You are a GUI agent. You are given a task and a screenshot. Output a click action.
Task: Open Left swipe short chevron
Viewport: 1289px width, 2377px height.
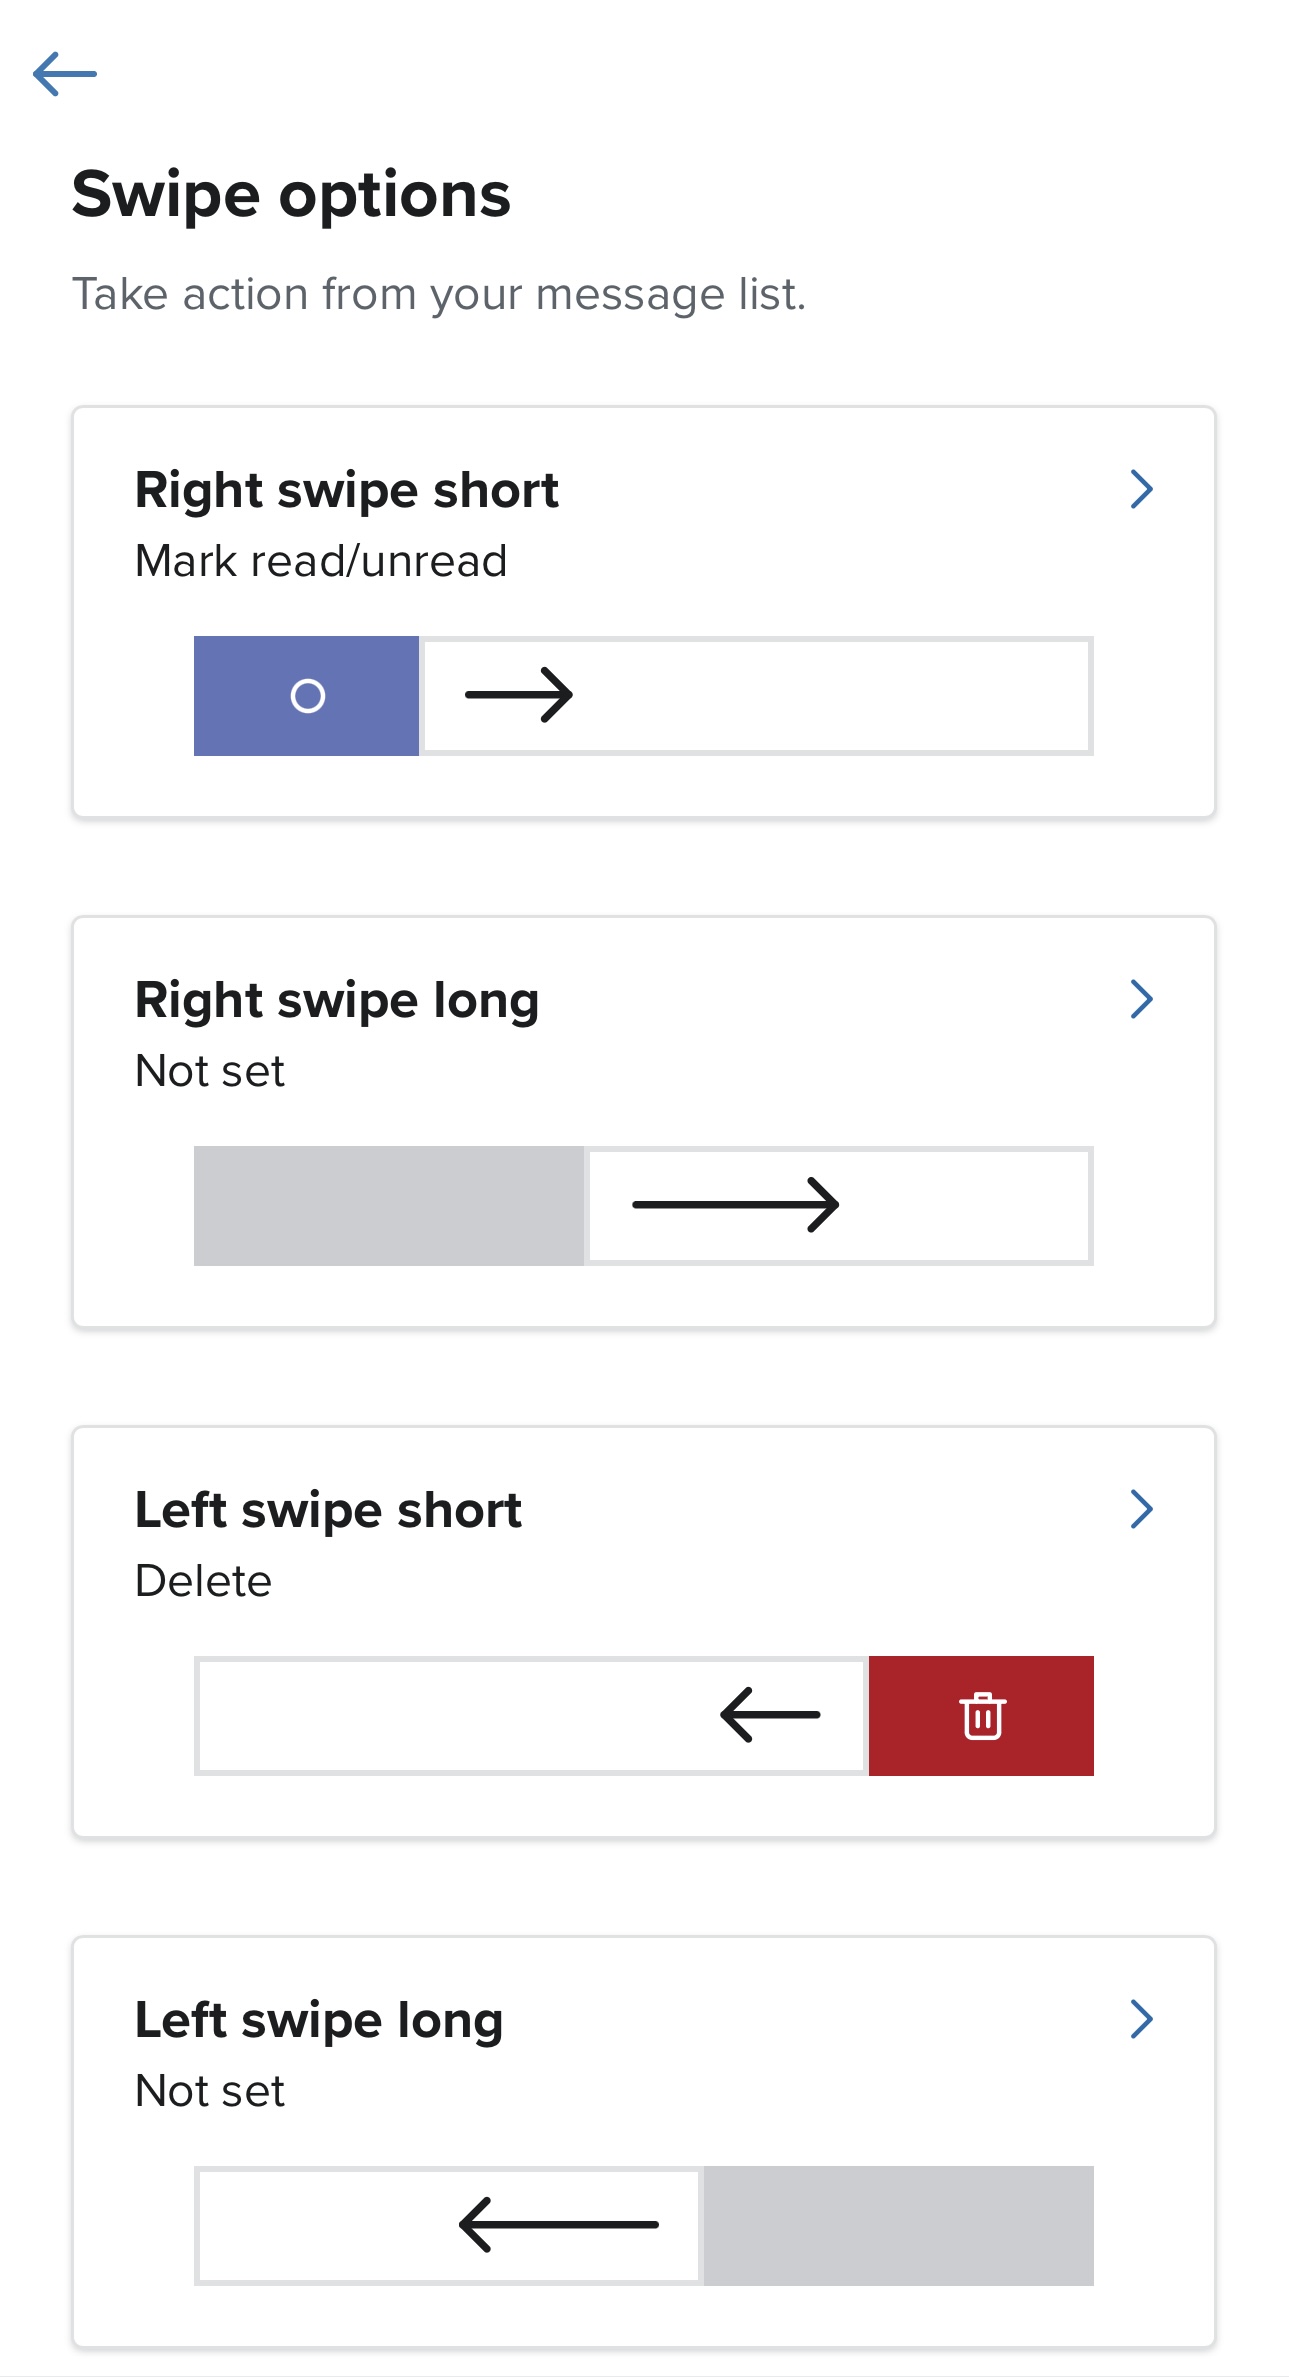[x=1141, y=1509]
